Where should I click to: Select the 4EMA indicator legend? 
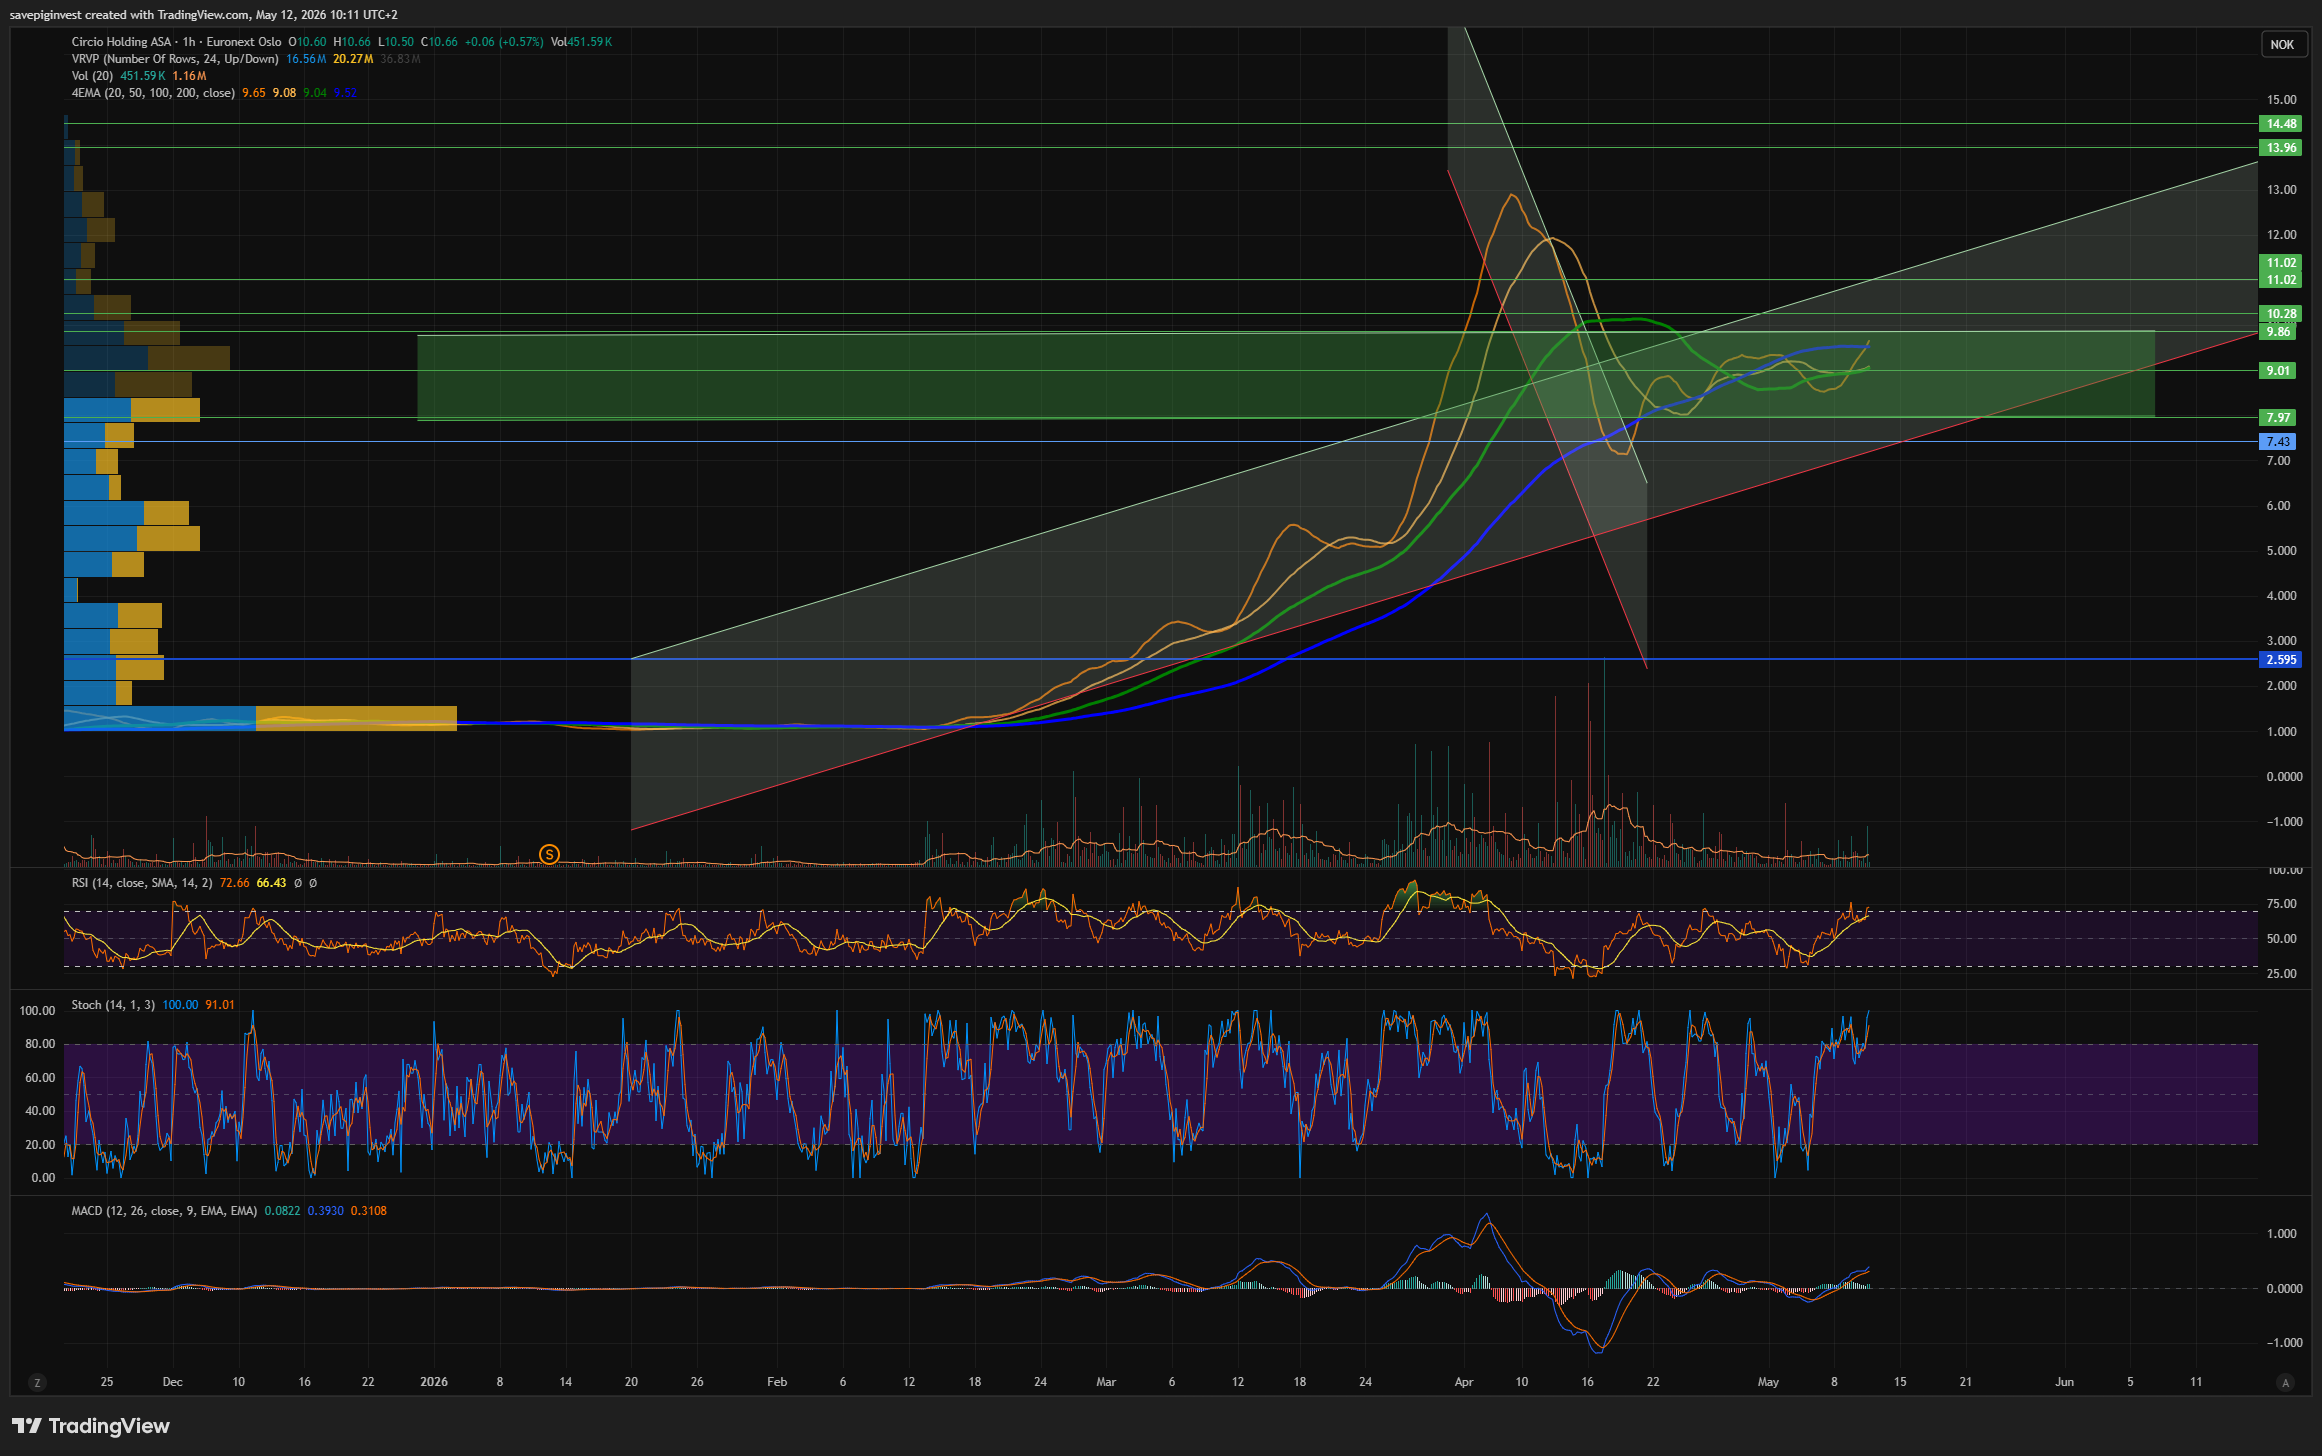click(x=153, y=93)
